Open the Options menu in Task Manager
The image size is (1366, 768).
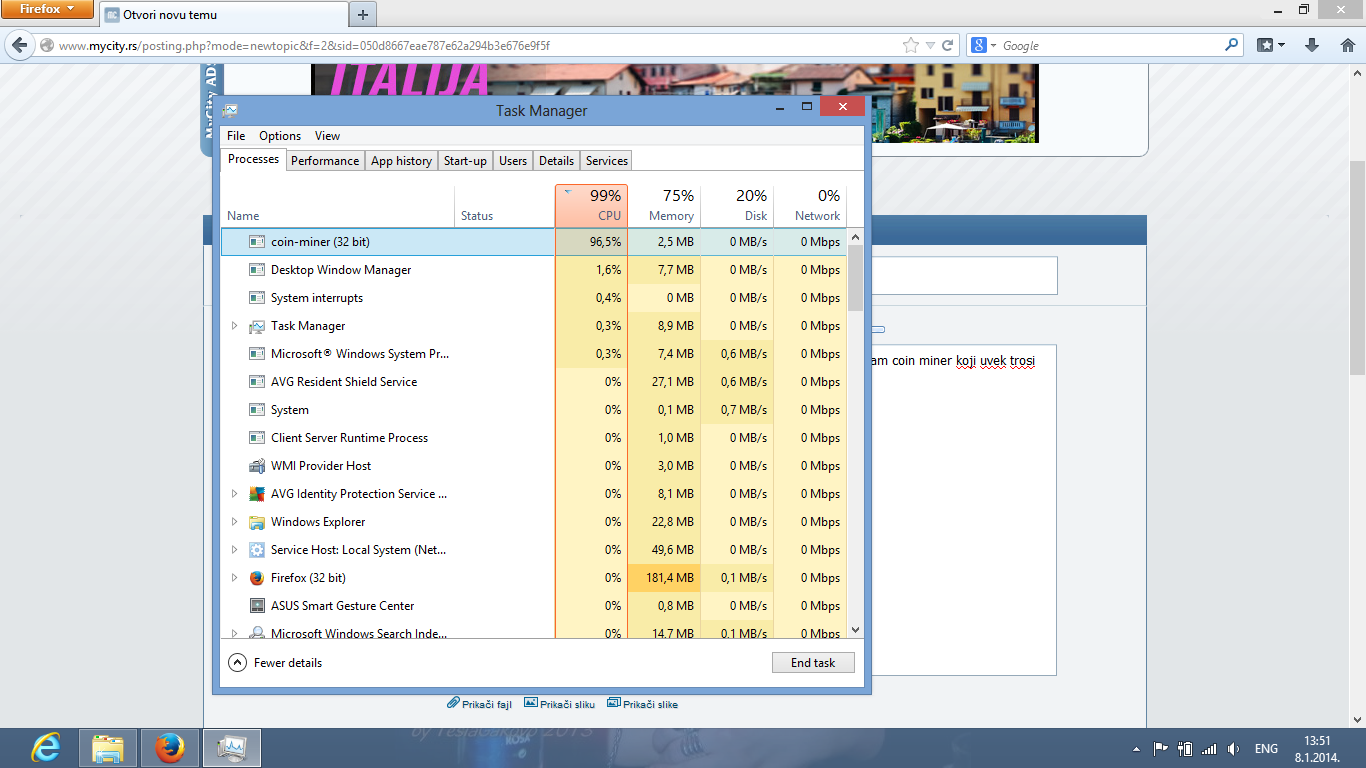click(x=280, y=136)
